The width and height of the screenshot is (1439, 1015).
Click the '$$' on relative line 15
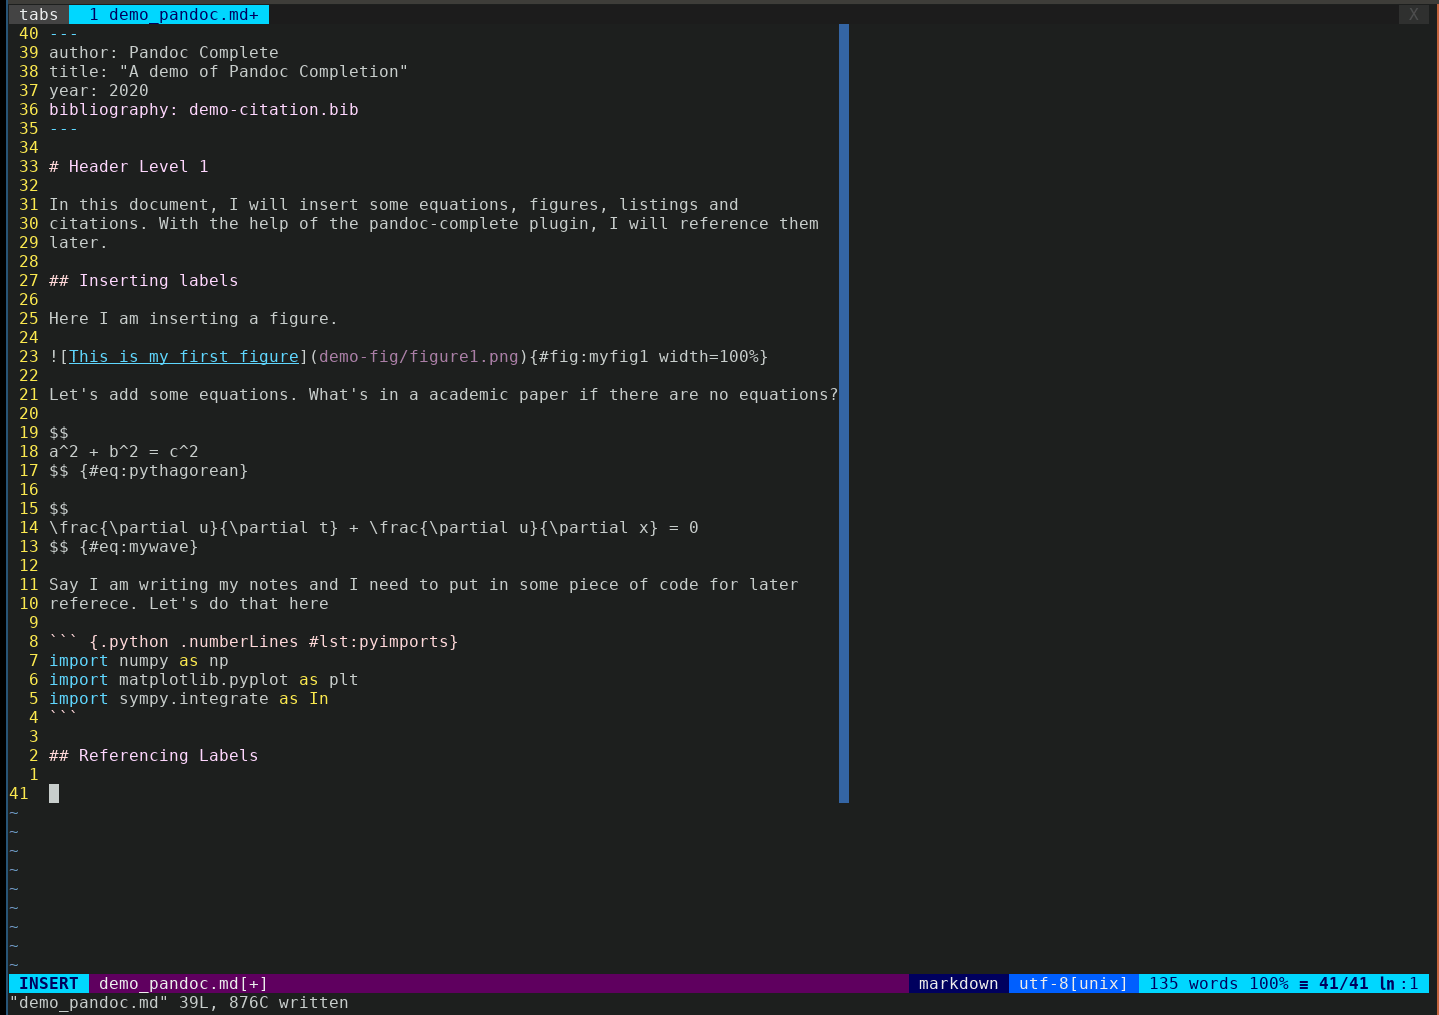(59, 508)
